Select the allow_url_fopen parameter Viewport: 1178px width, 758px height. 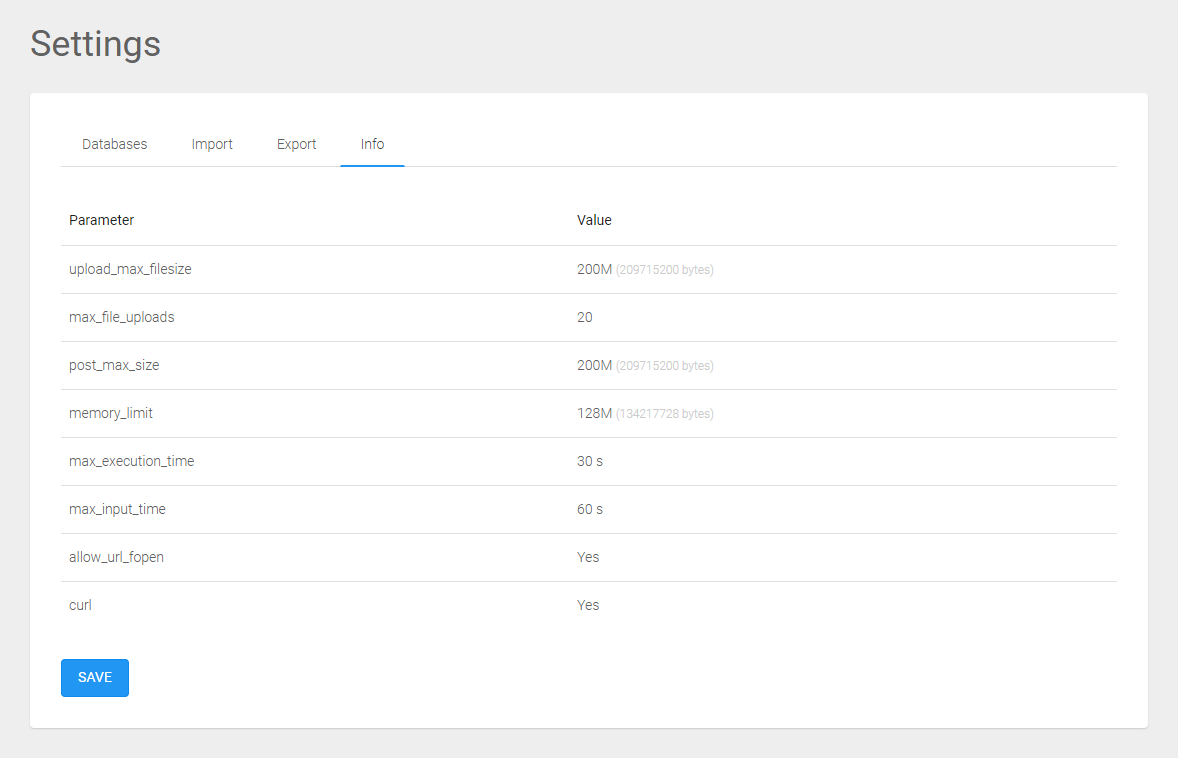click(x=116, y=557)
